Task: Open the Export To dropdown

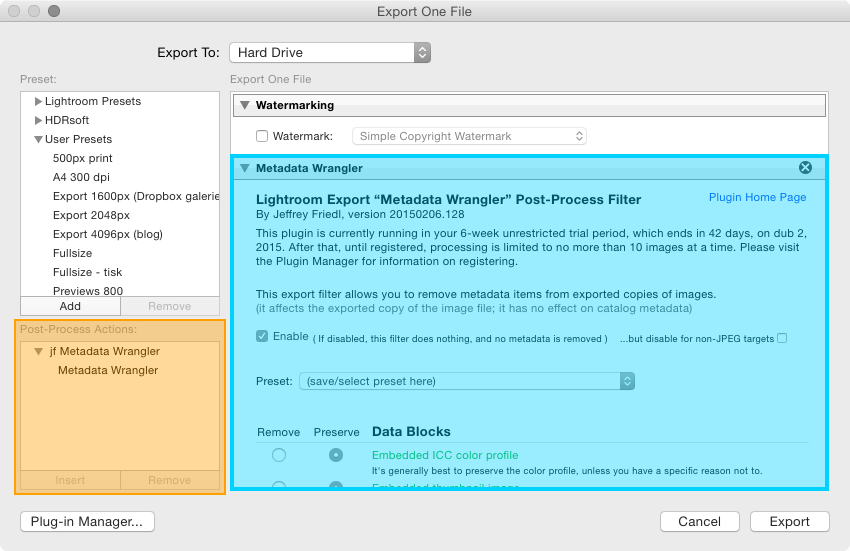Action: (330, 53)
